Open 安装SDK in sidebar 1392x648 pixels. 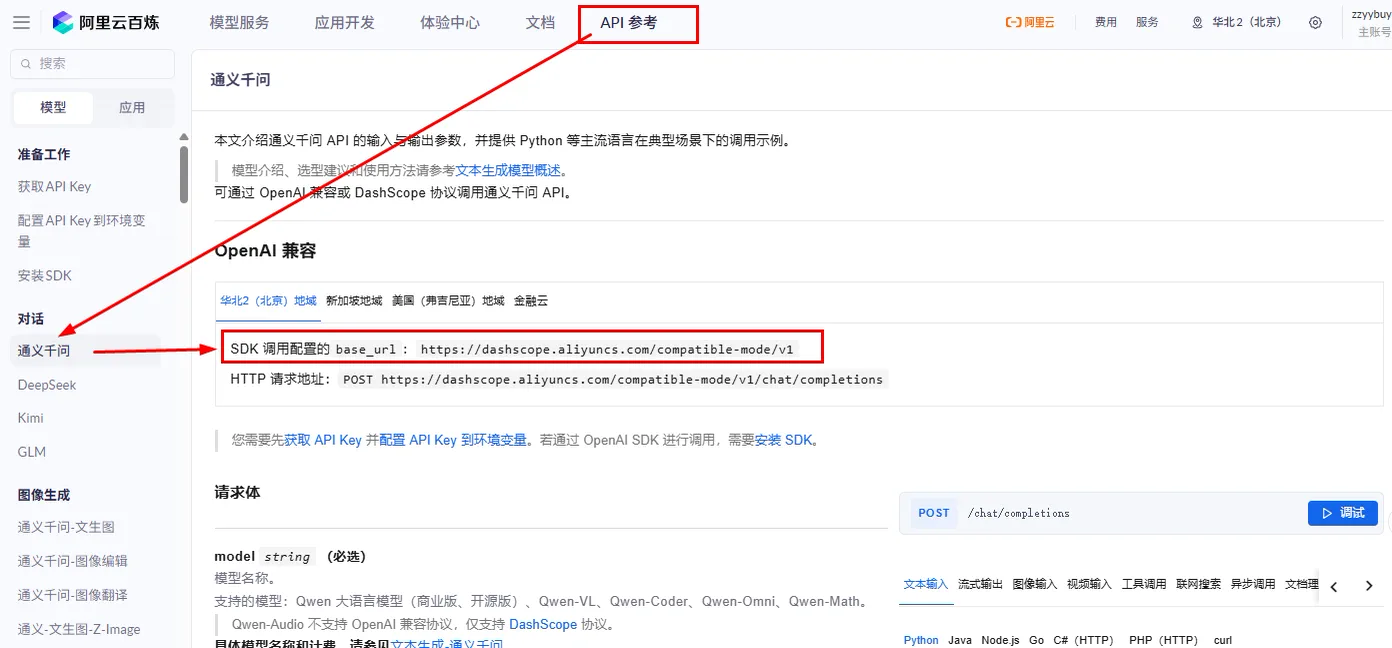(x=45, y=275)
